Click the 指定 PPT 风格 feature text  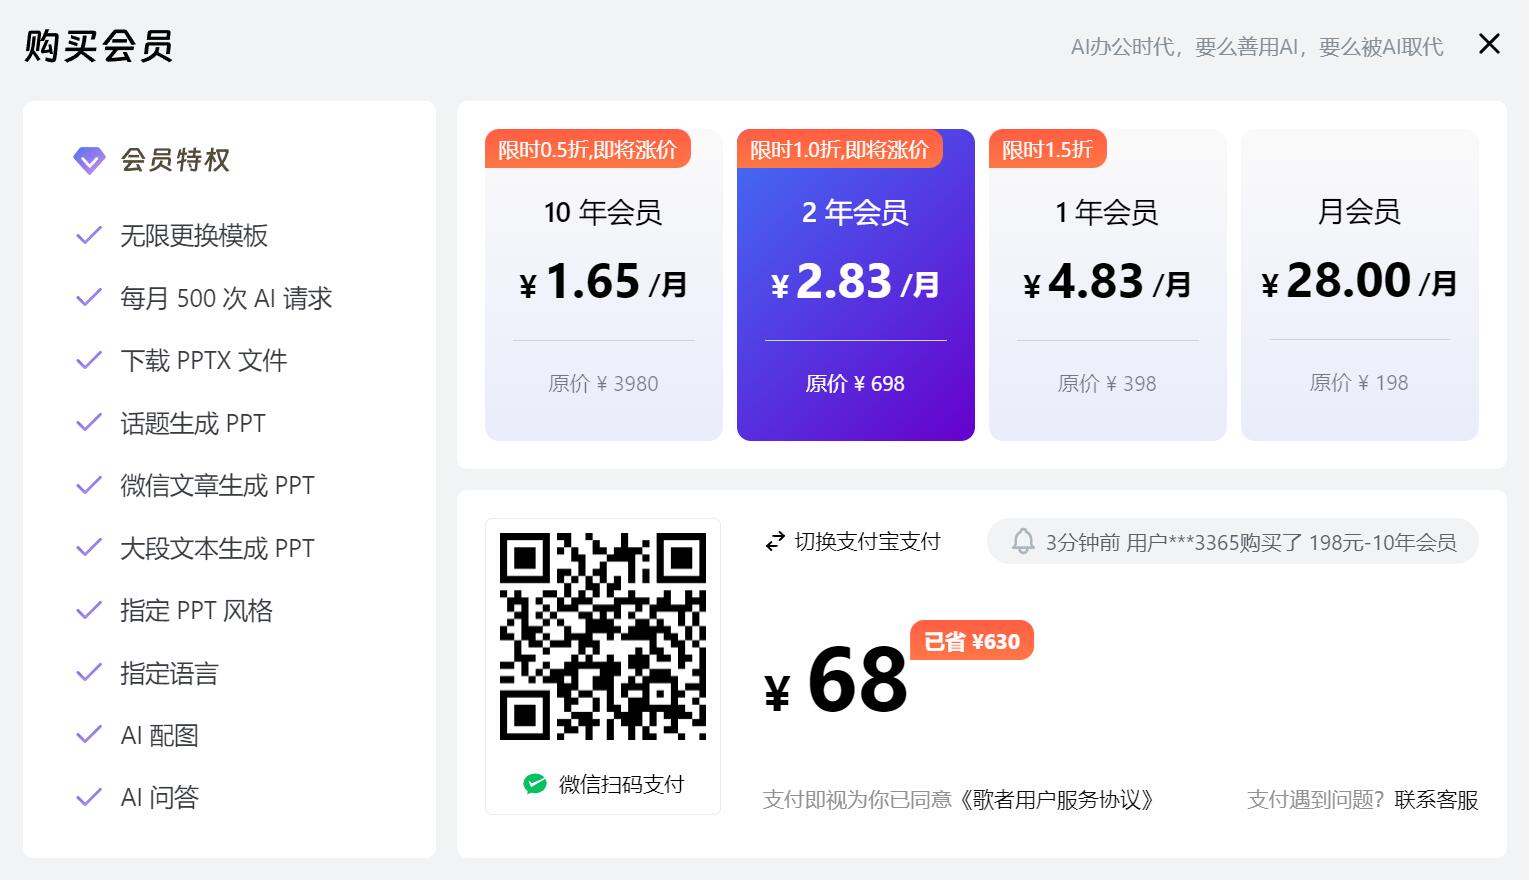click(197, 610)
